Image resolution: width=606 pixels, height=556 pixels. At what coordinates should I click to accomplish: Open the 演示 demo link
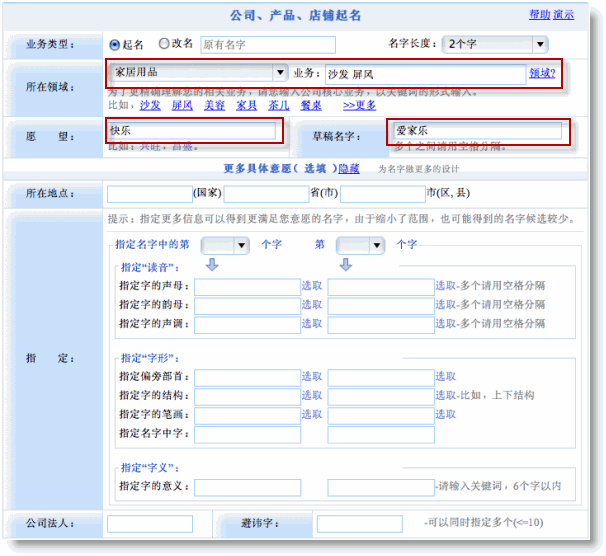563,15
